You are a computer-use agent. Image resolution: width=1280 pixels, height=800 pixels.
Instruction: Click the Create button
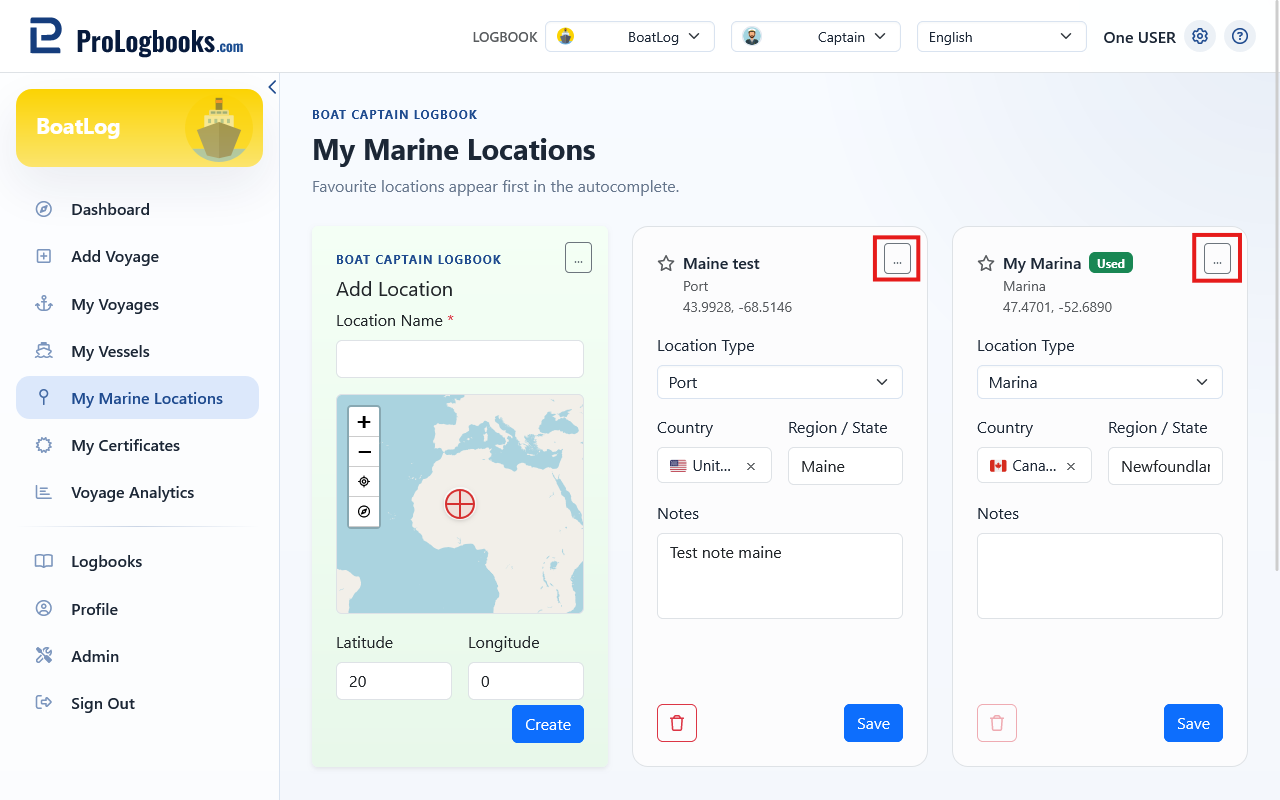point(548,724)
